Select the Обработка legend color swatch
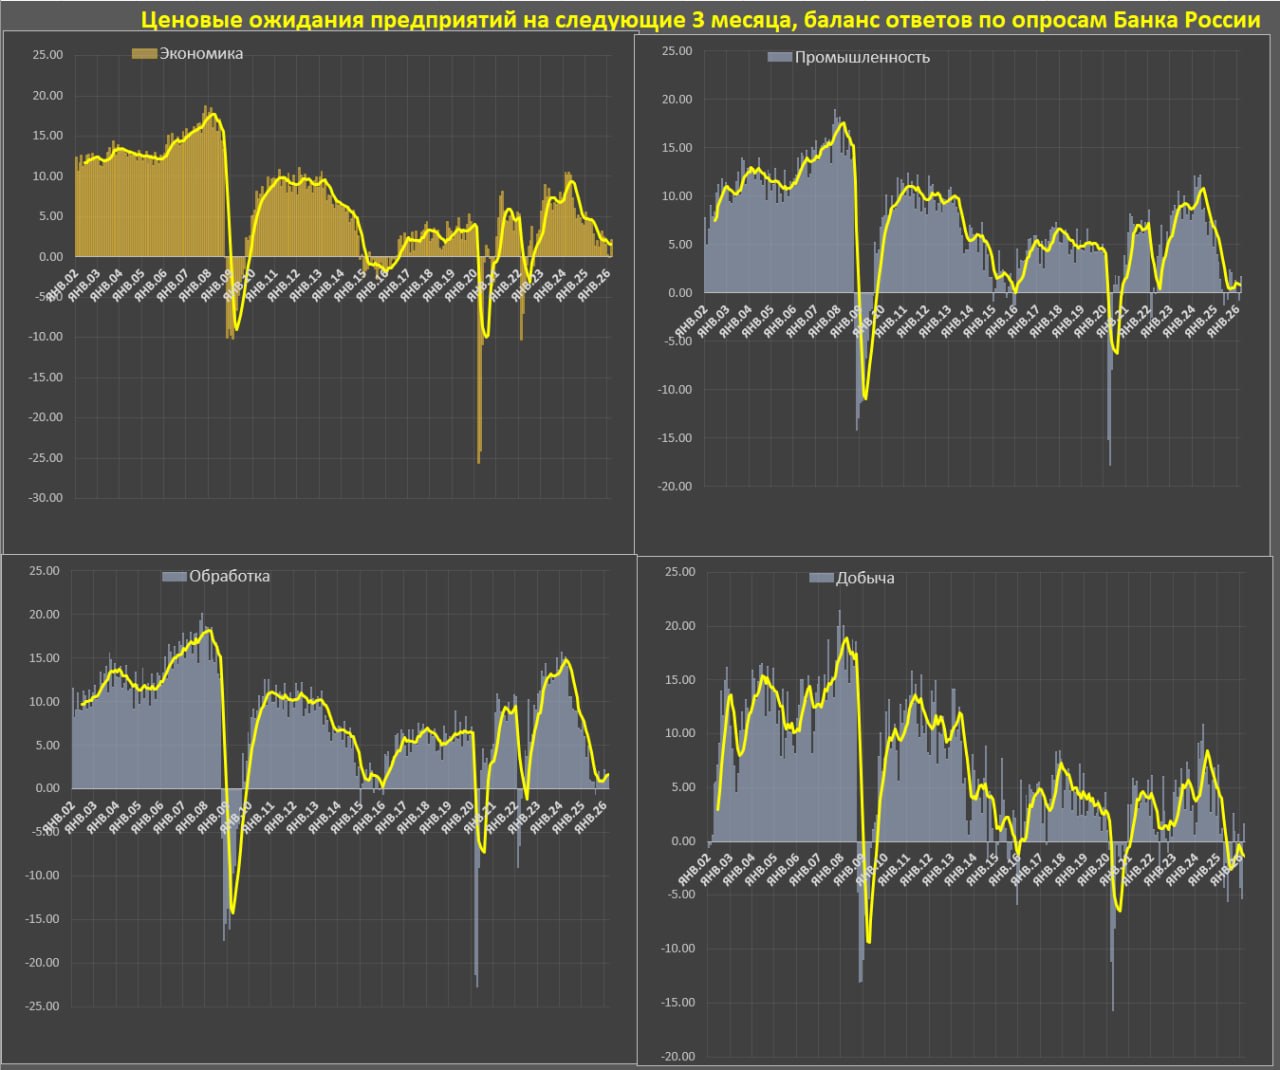The height and width of the screenshot is (1070, 1280). coord(174,577)
